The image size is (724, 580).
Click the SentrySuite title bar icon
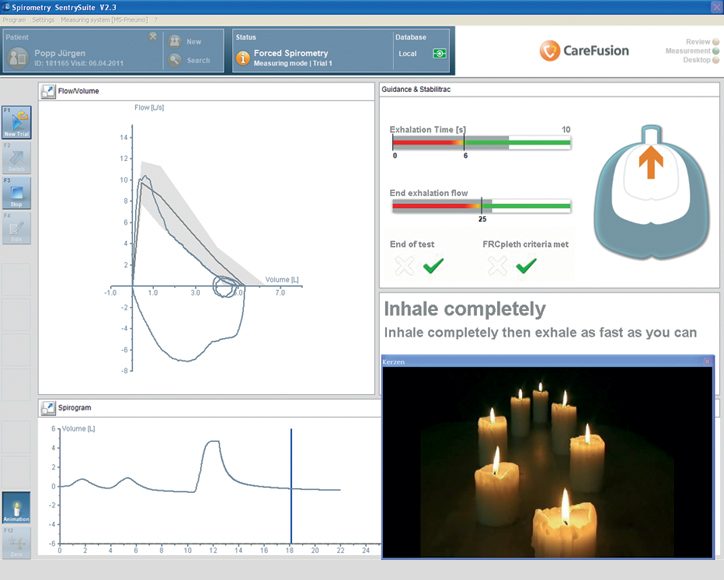(6, 7)
